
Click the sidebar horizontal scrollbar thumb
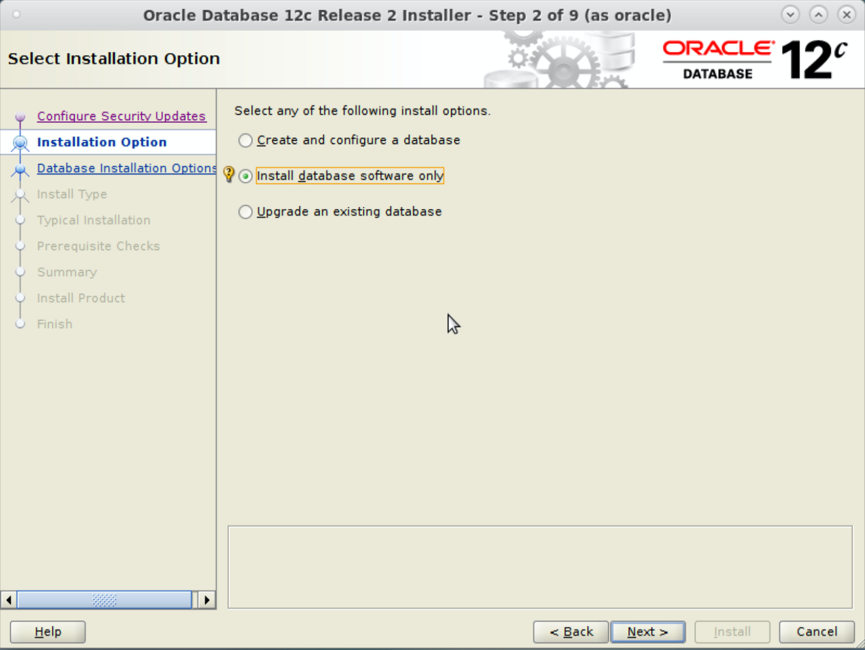104,600
